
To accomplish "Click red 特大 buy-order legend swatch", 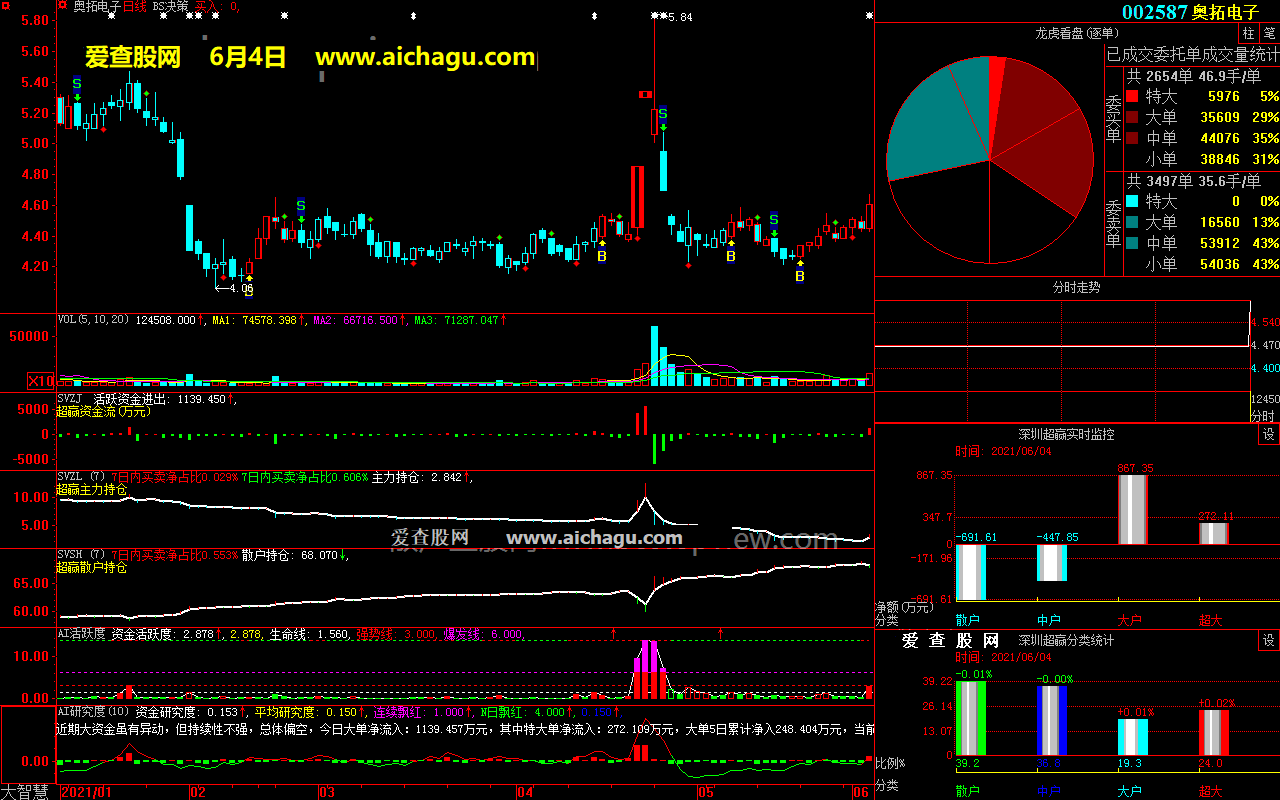I will point(1131,97).
